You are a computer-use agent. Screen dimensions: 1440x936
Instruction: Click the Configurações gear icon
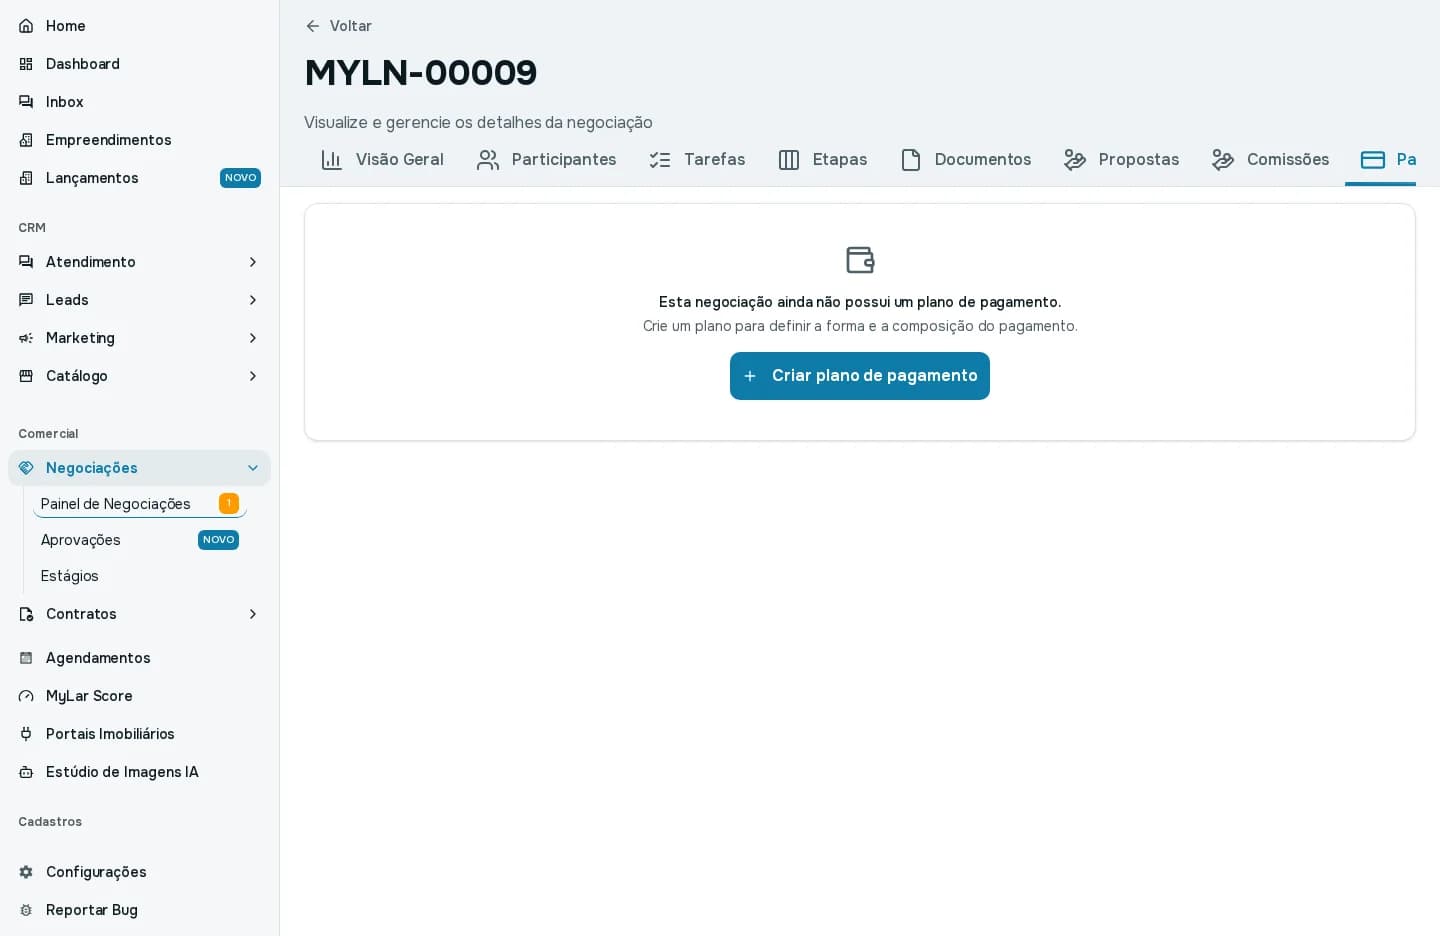pos(26,872)
